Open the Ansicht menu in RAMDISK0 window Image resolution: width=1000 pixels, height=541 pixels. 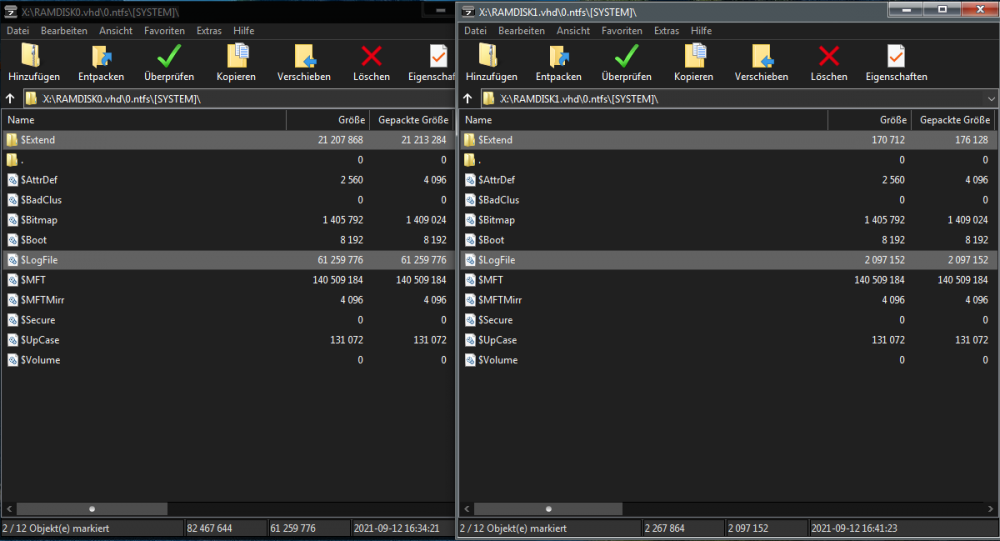[x=115, y=31]
